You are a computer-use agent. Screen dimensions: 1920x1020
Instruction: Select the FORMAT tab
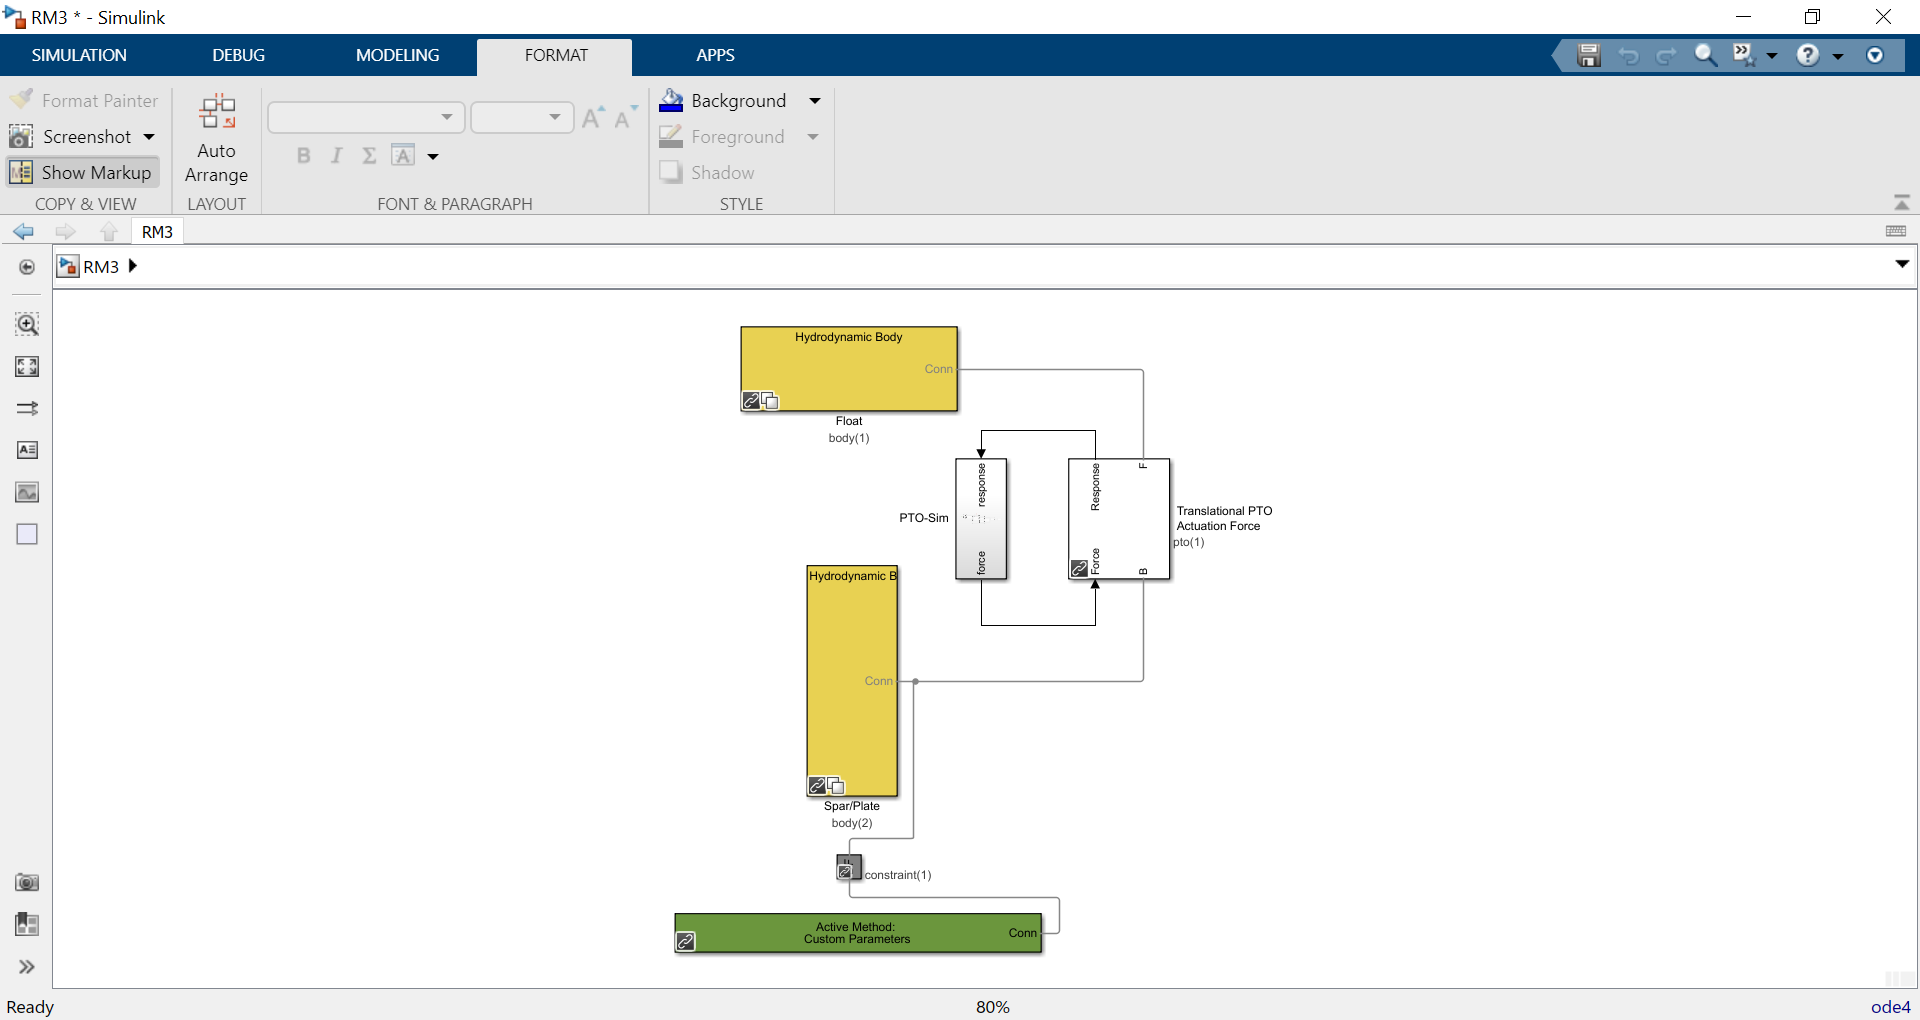pyautogui.click(x=556, y=55)
